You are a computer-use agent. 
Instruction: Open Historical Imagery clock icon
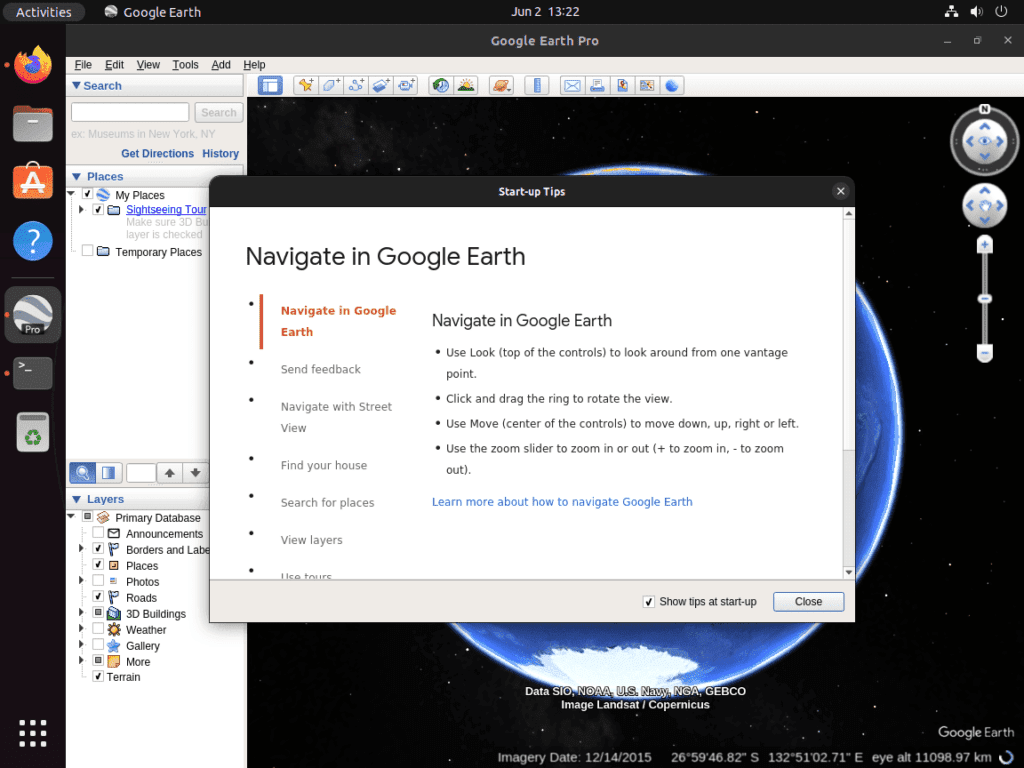[x=441, y=86]
